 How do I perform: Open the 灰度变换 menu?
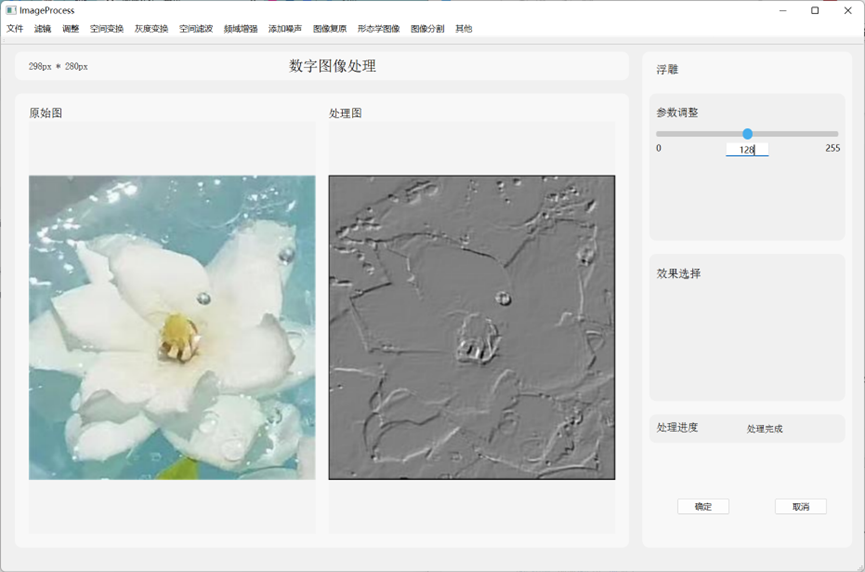pyautogui.click(x=152, y=29)
